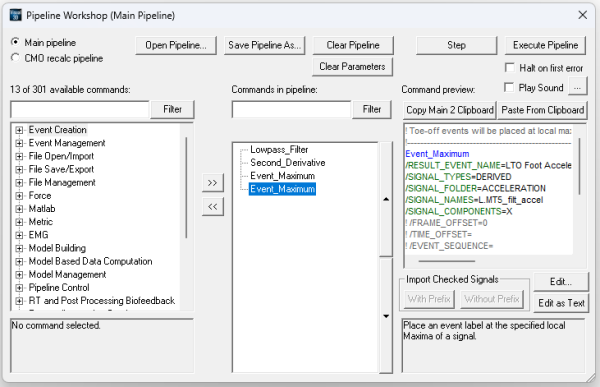Click Copy Main 2 Clipboard button

click(x=450, y=110)
